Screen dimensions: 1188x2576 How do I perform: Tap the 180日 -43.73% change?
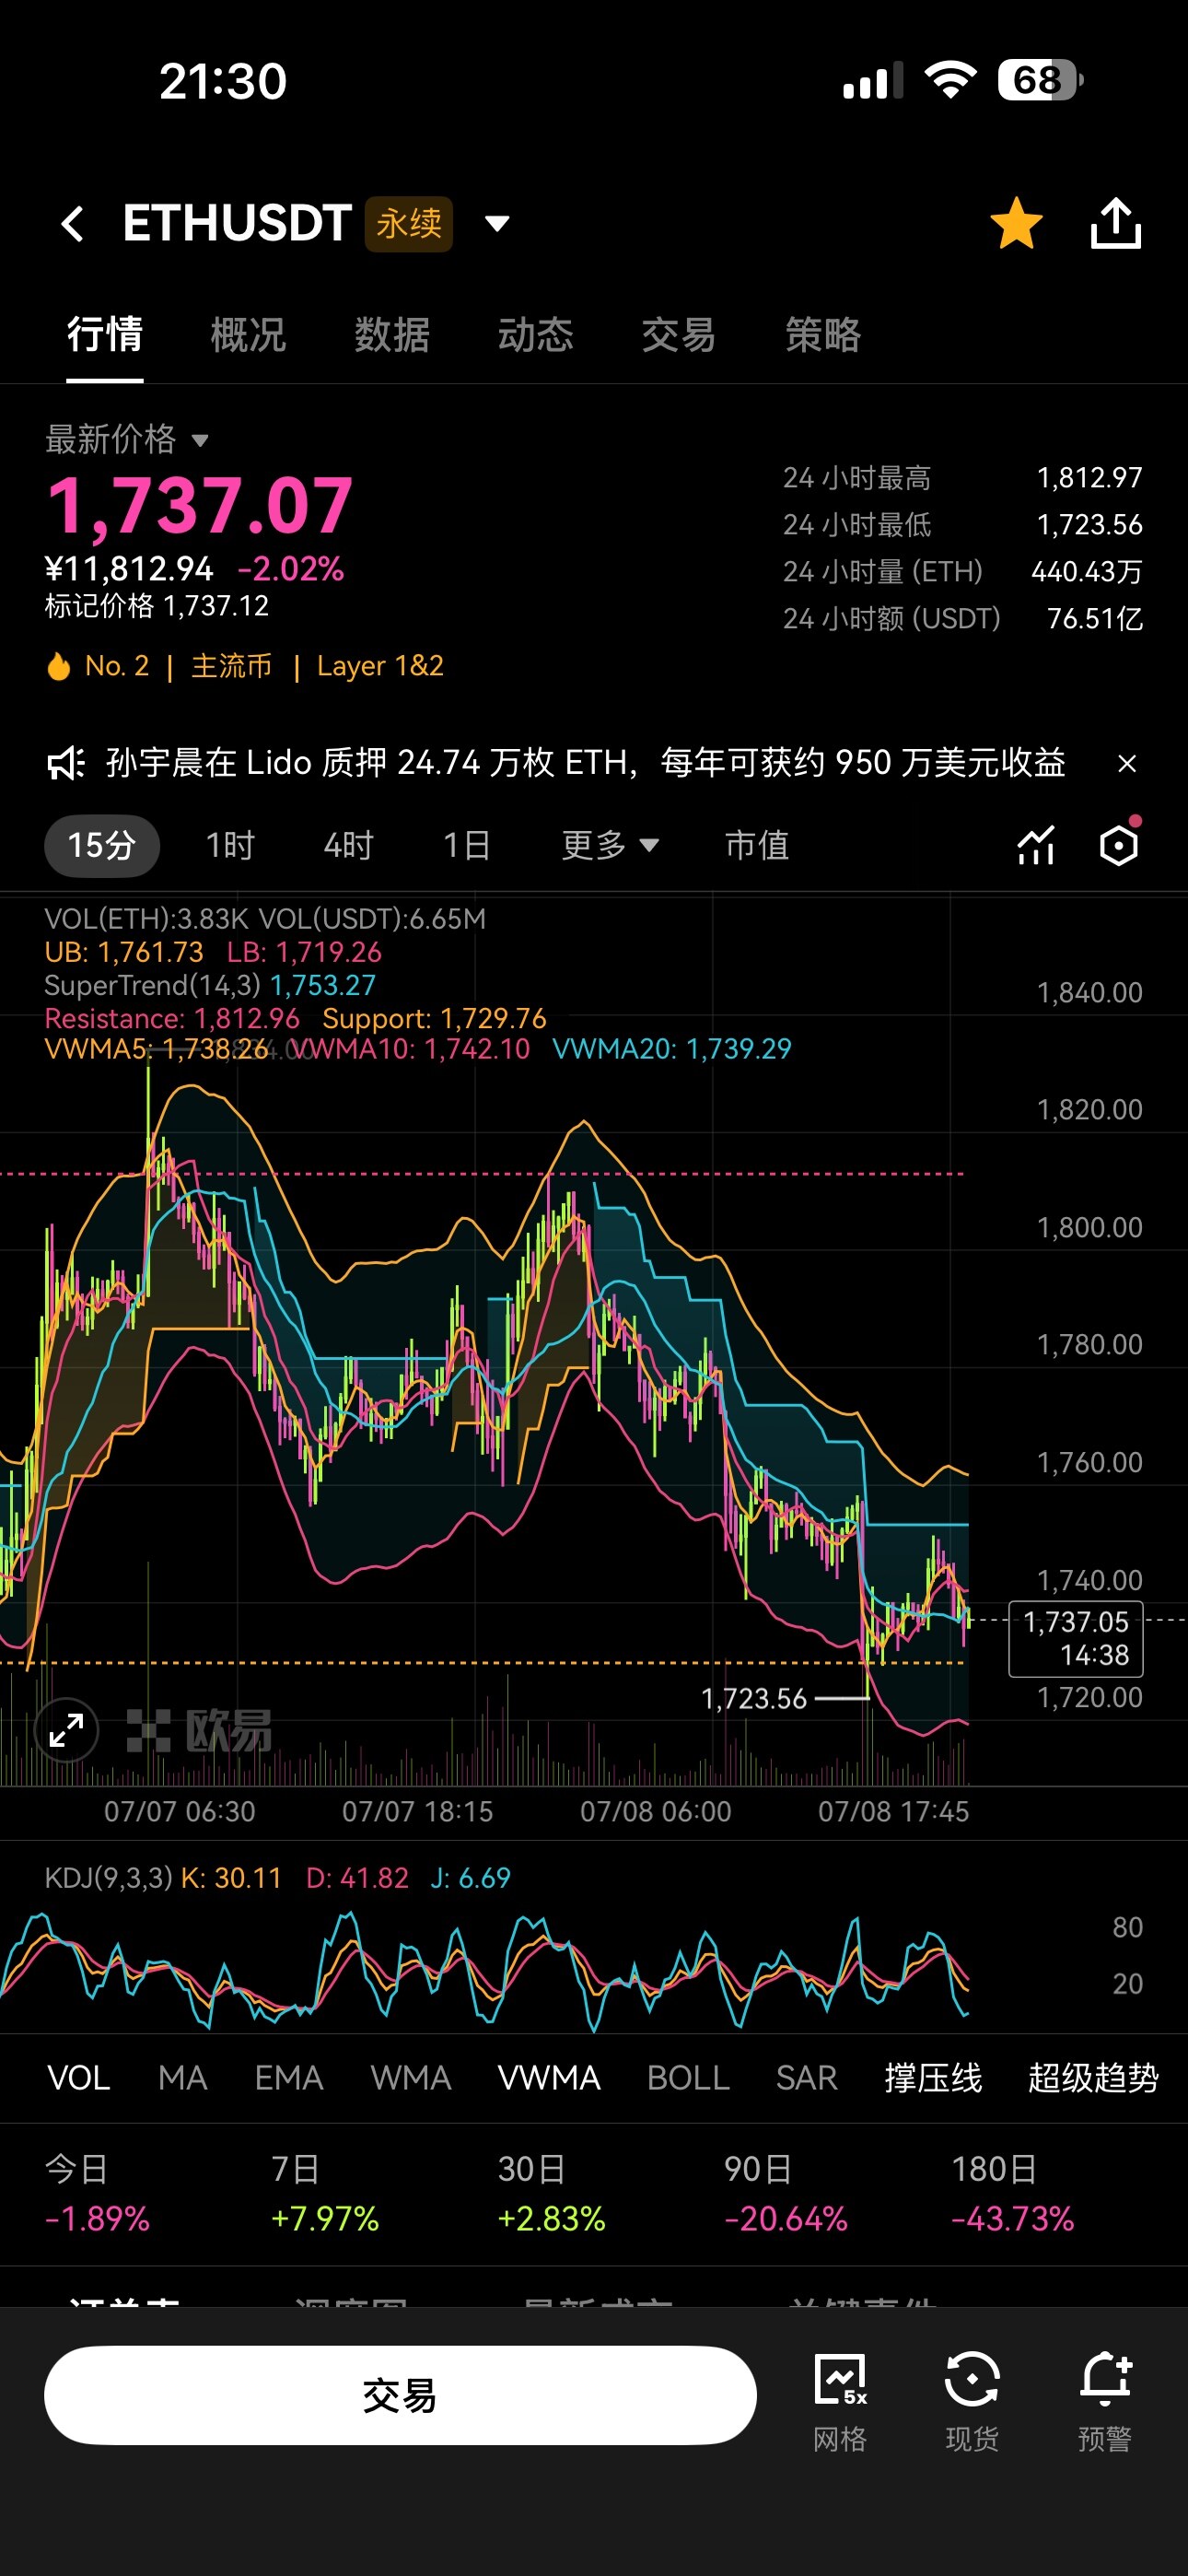(1012, 2194)
